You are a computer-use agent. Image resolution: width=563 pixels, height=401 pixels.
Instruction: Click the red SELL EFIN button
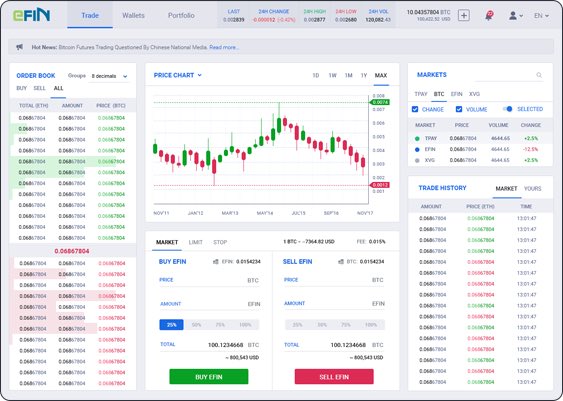click(x=334, y=377)
